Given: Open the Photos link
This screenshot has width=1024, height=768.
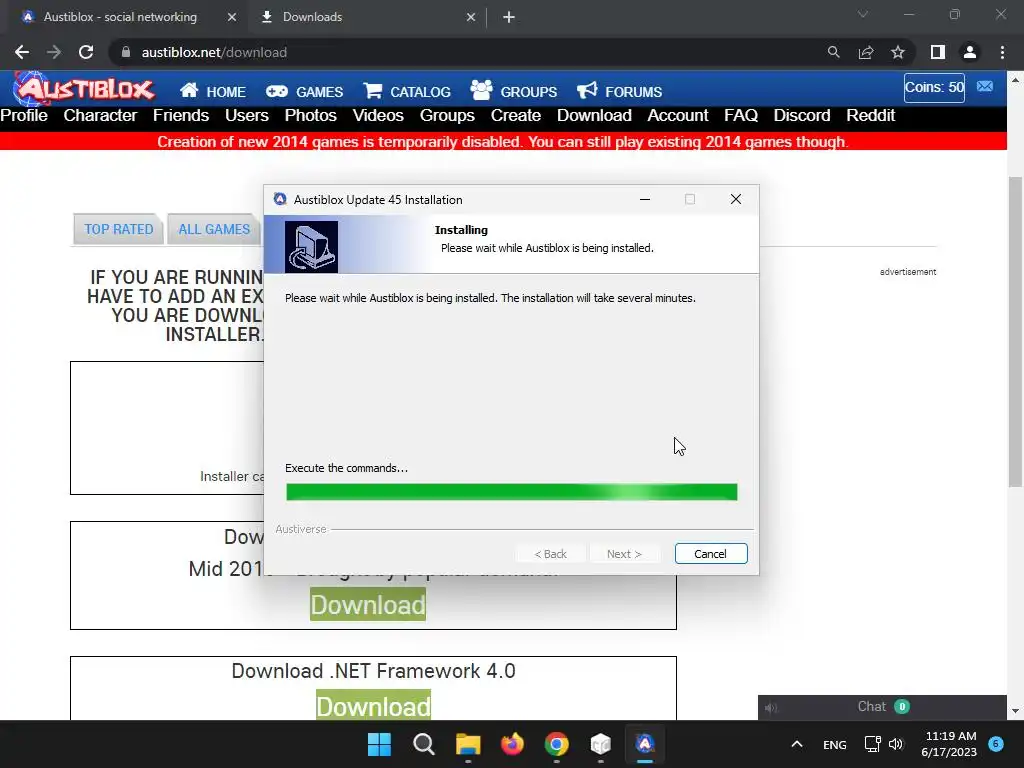Looking at the screenshot, I should pyautogui.click(x=310, y=116).
